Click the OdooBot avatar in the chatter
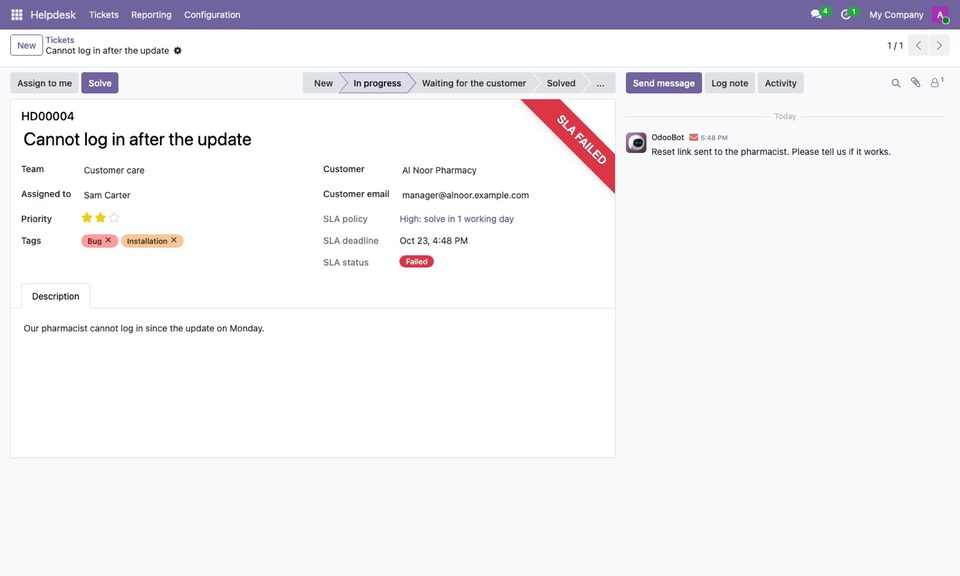 [x=636, y=143]
